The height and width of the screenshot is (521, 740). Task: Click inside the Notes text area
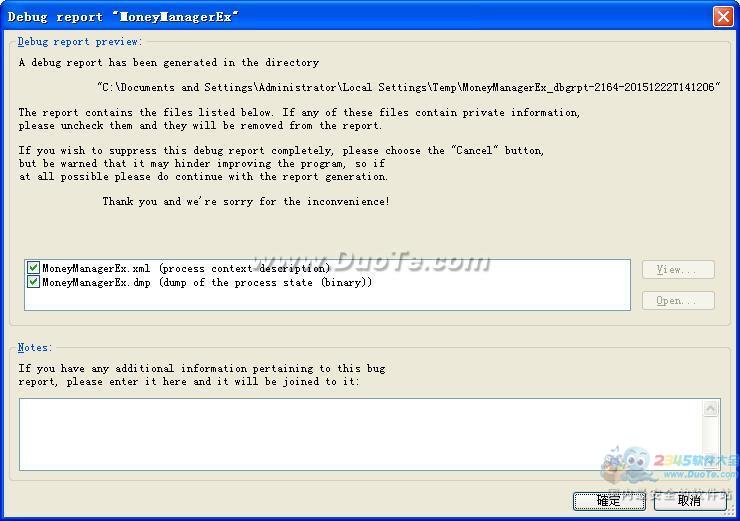coord(361,434)
